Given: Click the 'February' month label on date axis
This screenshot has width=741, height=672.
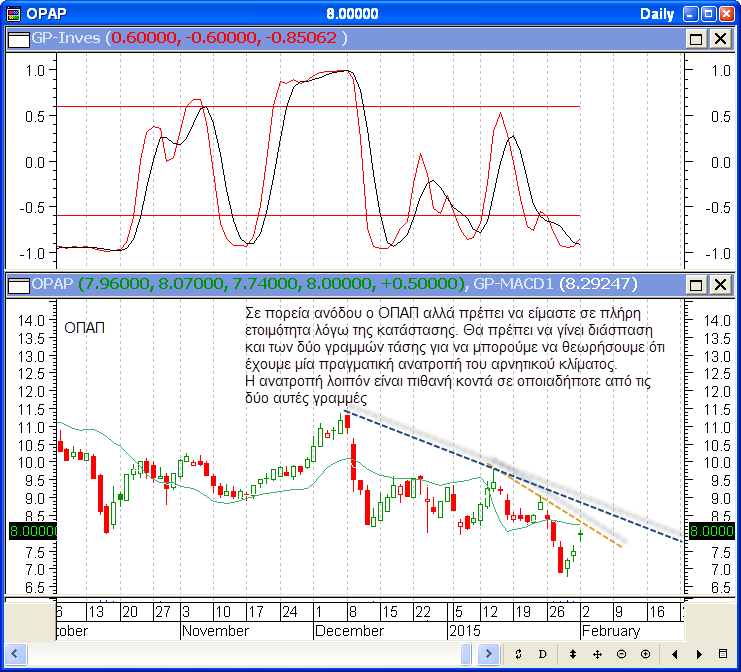Looking at the screenshot, I should (x=611, y=631).
